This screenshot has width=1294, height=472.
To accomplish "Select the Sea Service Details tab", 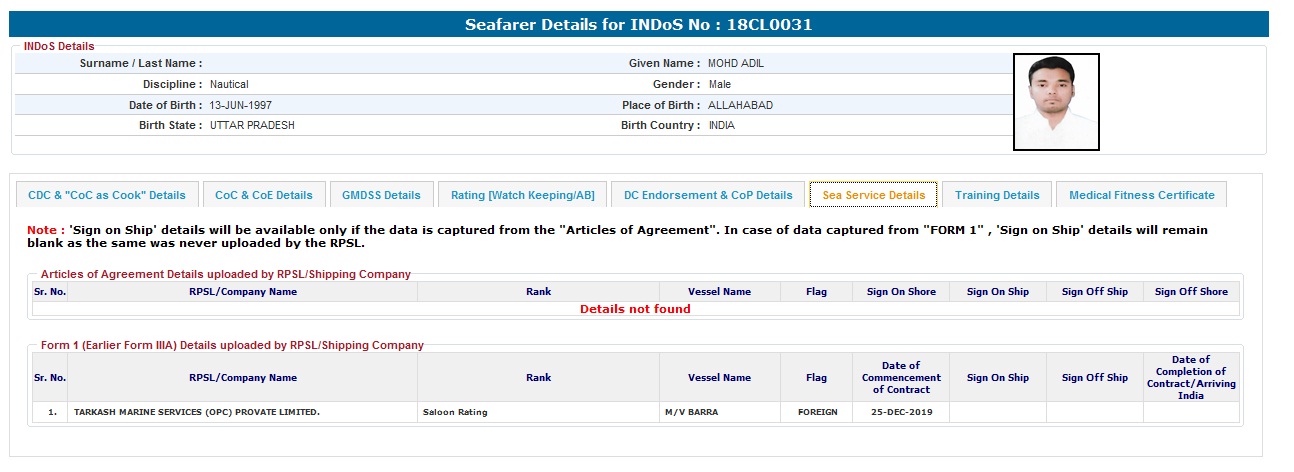I will point(873,195).
